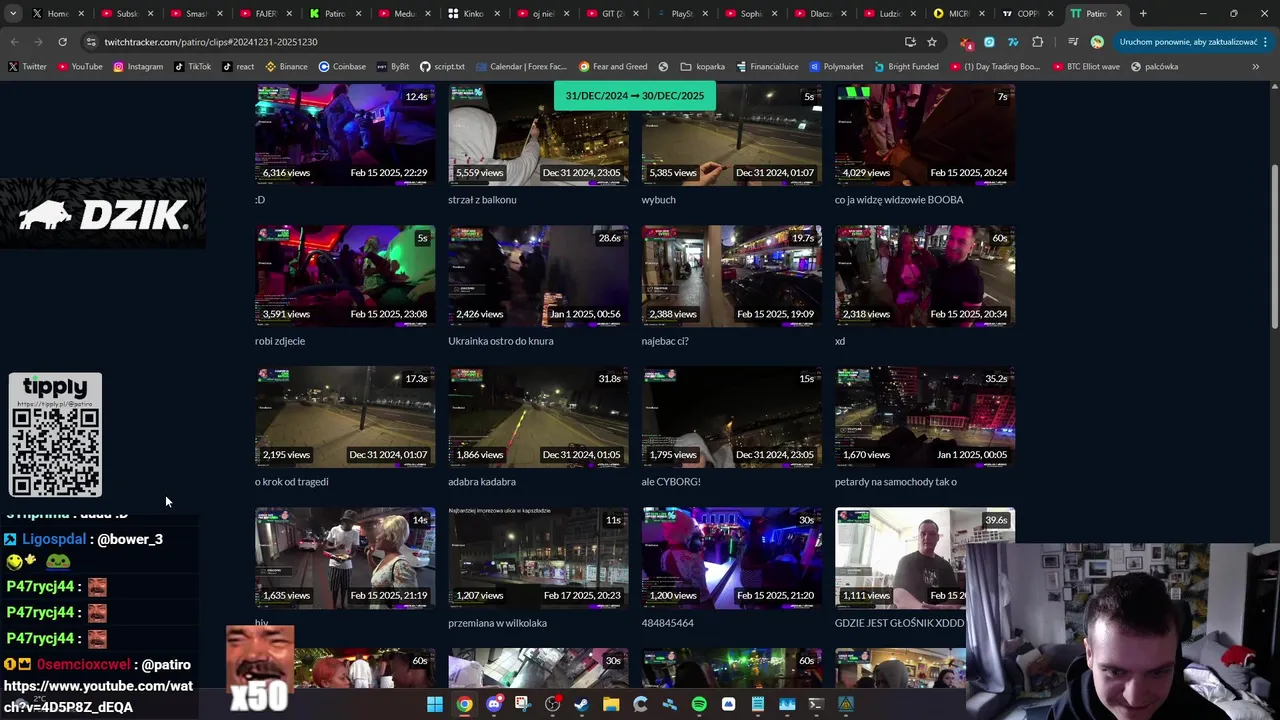Open Snipping Tool from the taskbar

[523, 704]
